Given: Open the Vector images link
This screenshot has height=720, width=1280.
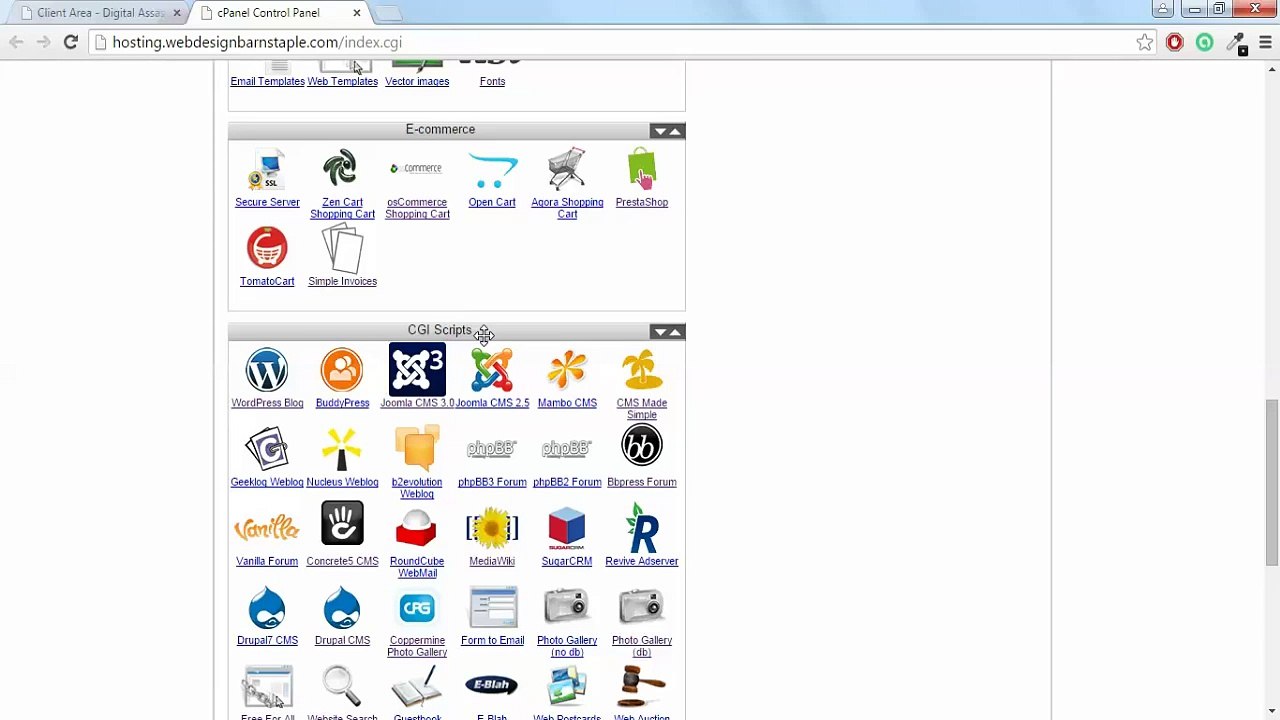Looking at the screenshot, I should coord(417,81).
